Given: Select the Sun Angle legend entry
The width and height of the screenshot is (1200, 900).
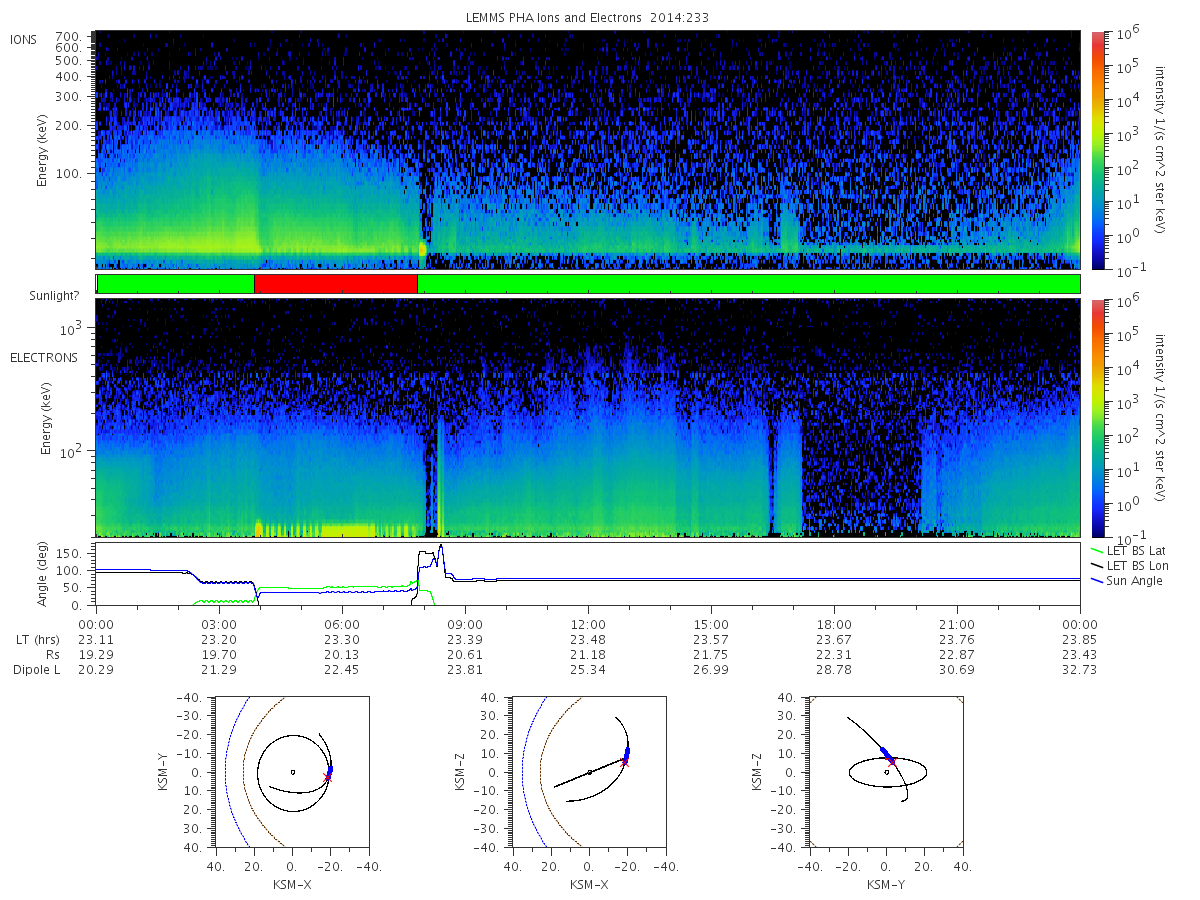Looking at the screenshot, I should [1130, 581].
